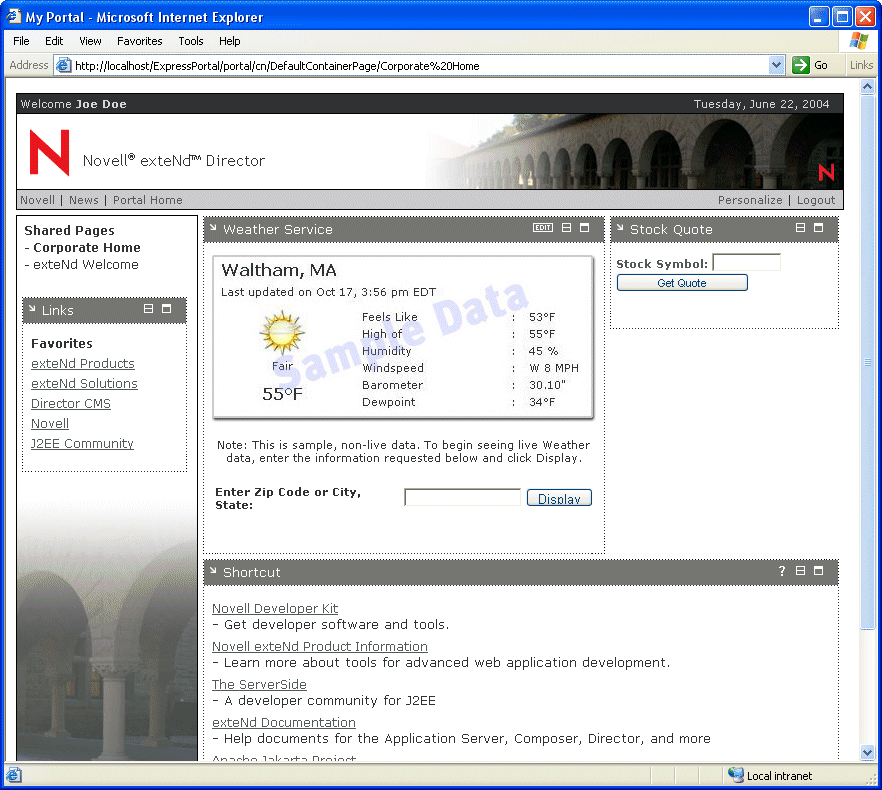Screen dimensions: 882x790
Task: Click the Shortcut title arrow icon
Action: 213,571
